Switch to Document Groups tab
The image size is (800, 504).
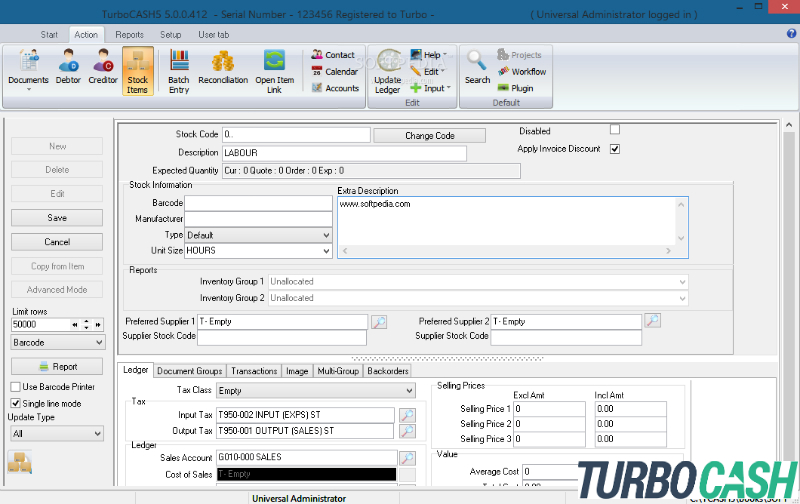click(189, 371)
